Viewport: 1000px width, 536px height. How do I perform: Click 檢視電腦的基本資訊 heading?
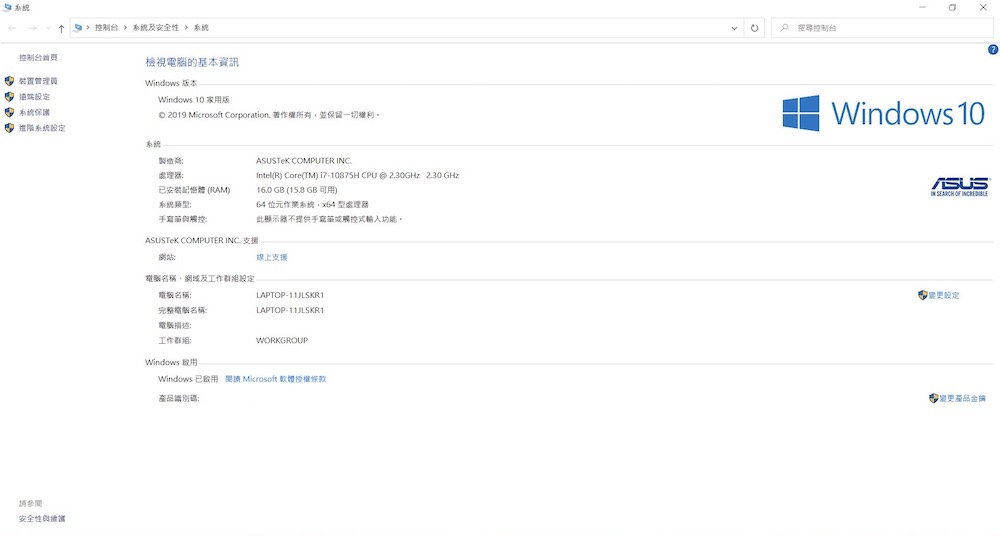pos(192,62)
